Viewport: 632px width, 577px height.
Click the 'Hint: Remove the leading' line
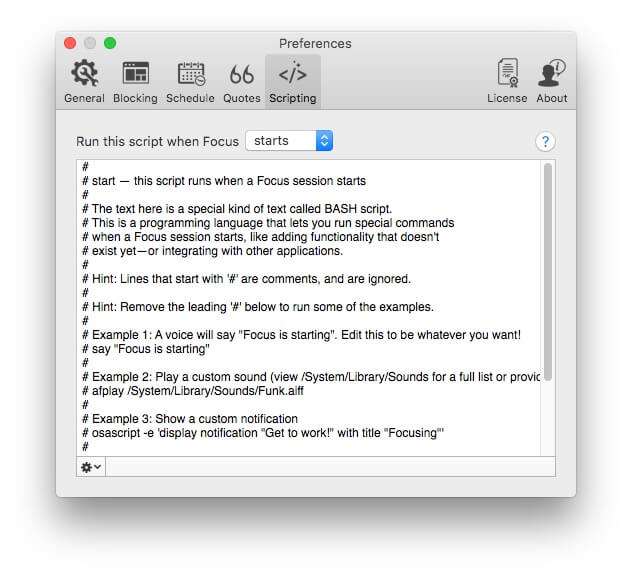(x=258, y=307)
